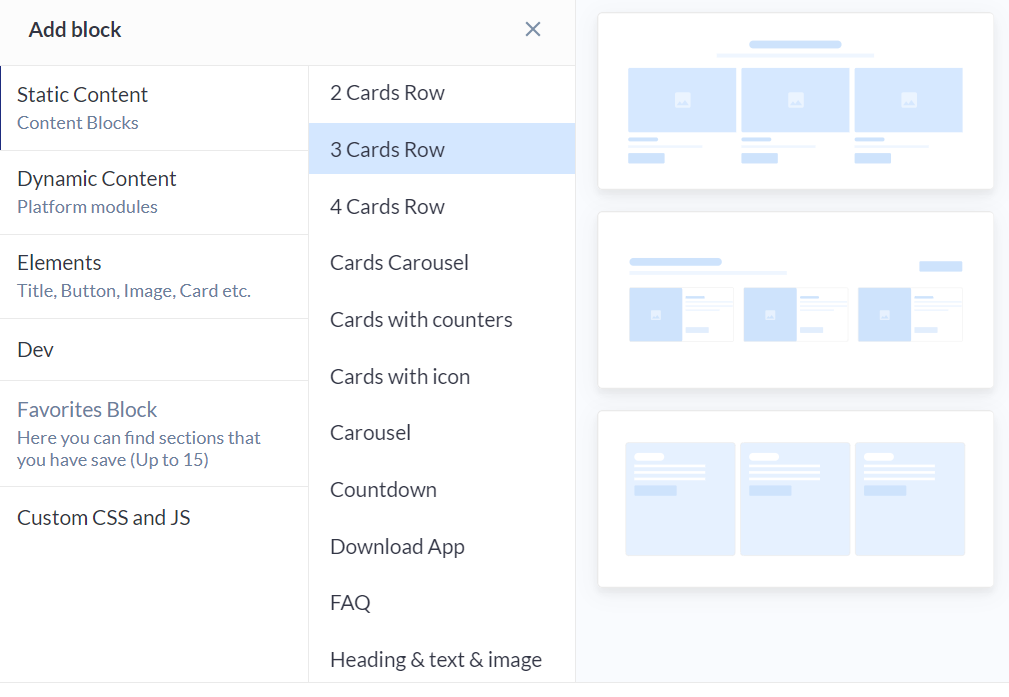This screenshot has width=1009, height=697.
Task: Close the Add block dialog
Action: [x=533, y=29]
